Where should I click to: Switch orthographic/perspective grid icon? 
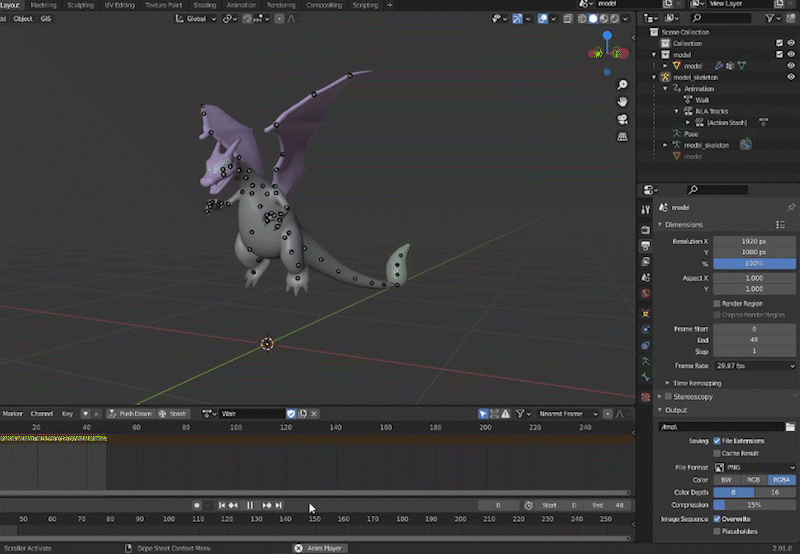tap(622, 137)
